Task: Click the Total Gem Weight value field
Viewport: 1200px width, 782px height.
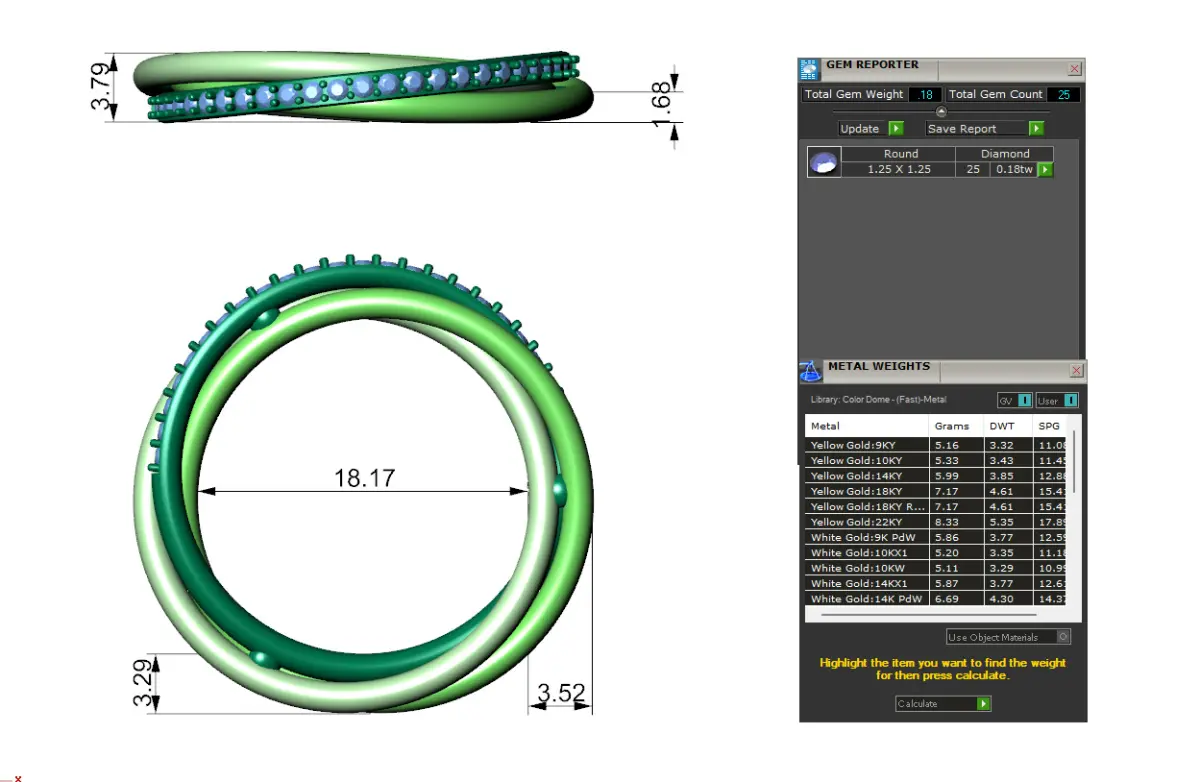Action: click(x=925, y=95)
